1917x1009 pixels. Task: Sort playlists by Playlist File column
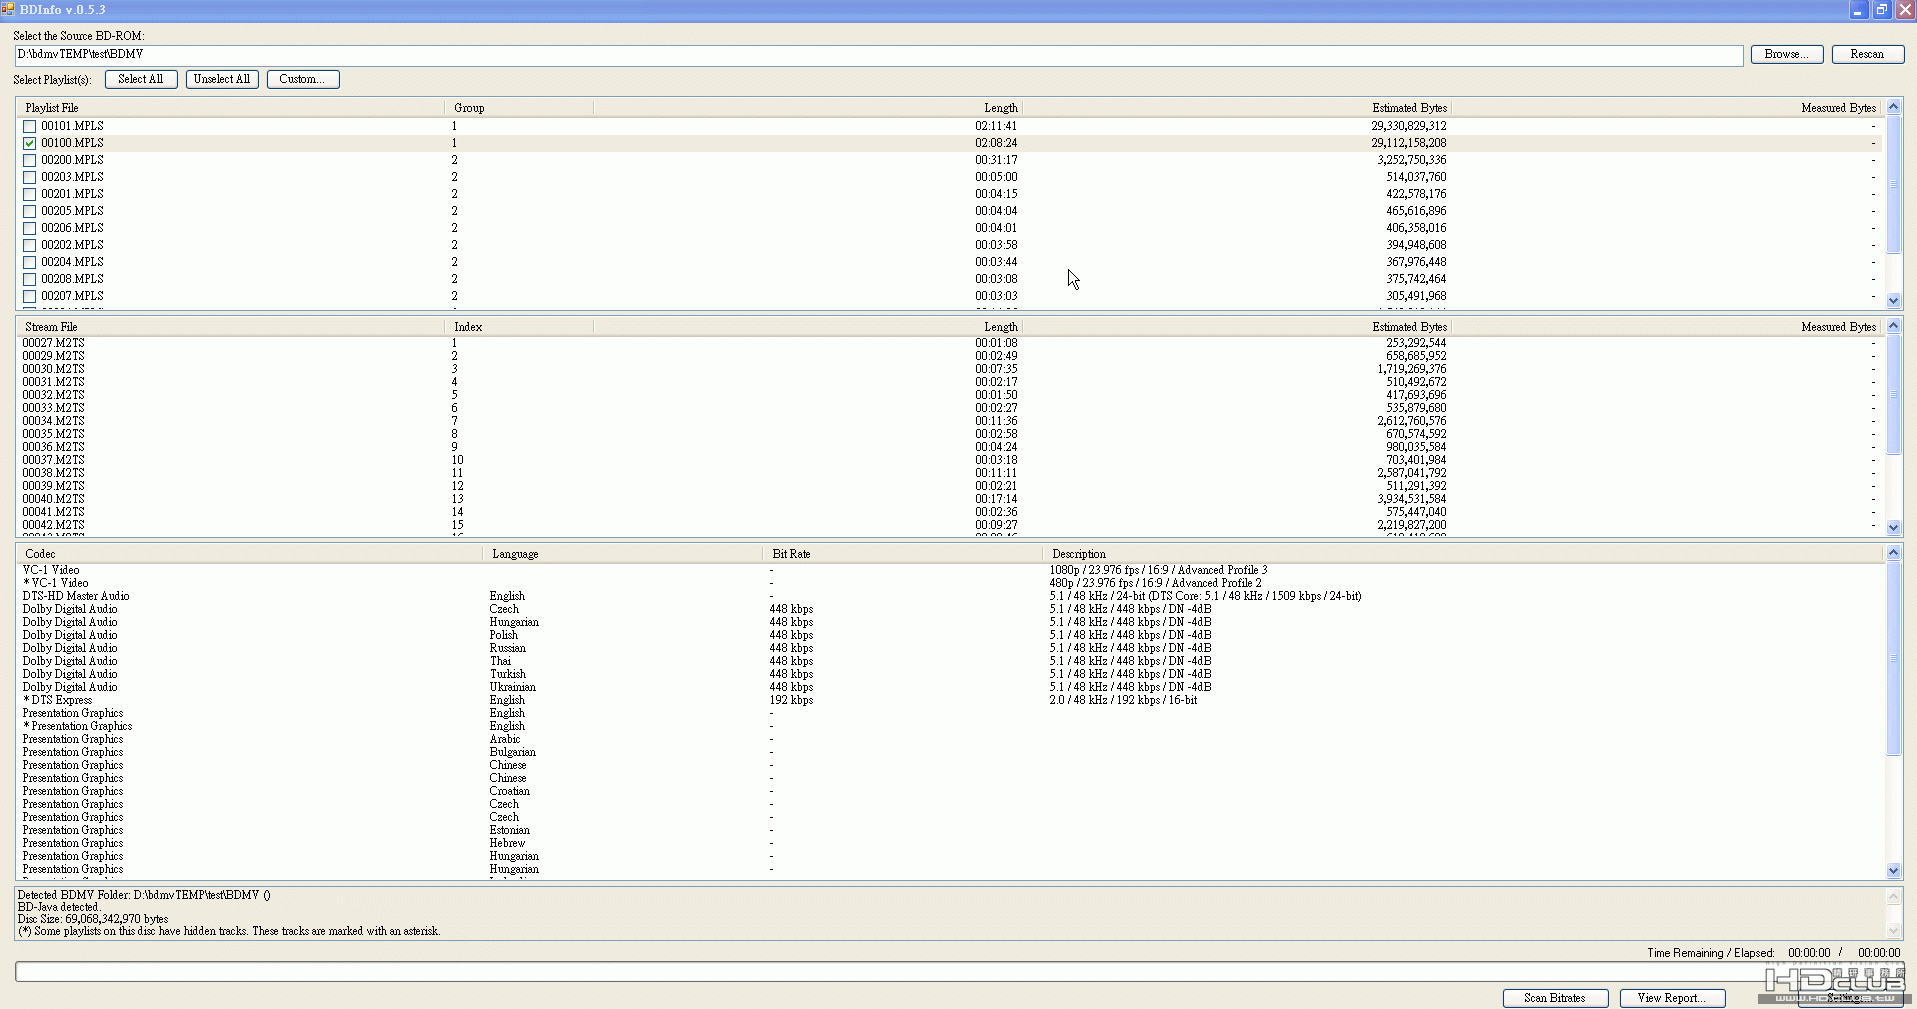(x=230, y=108)
